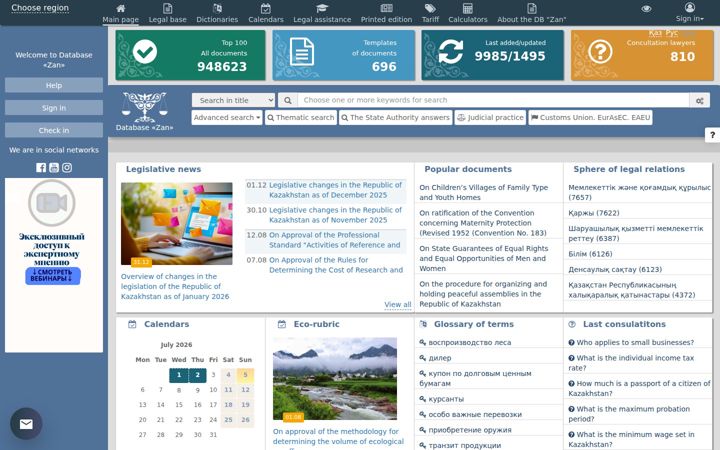
Task: Click the floating mail envelope button
Action: (x=26, y=424)
